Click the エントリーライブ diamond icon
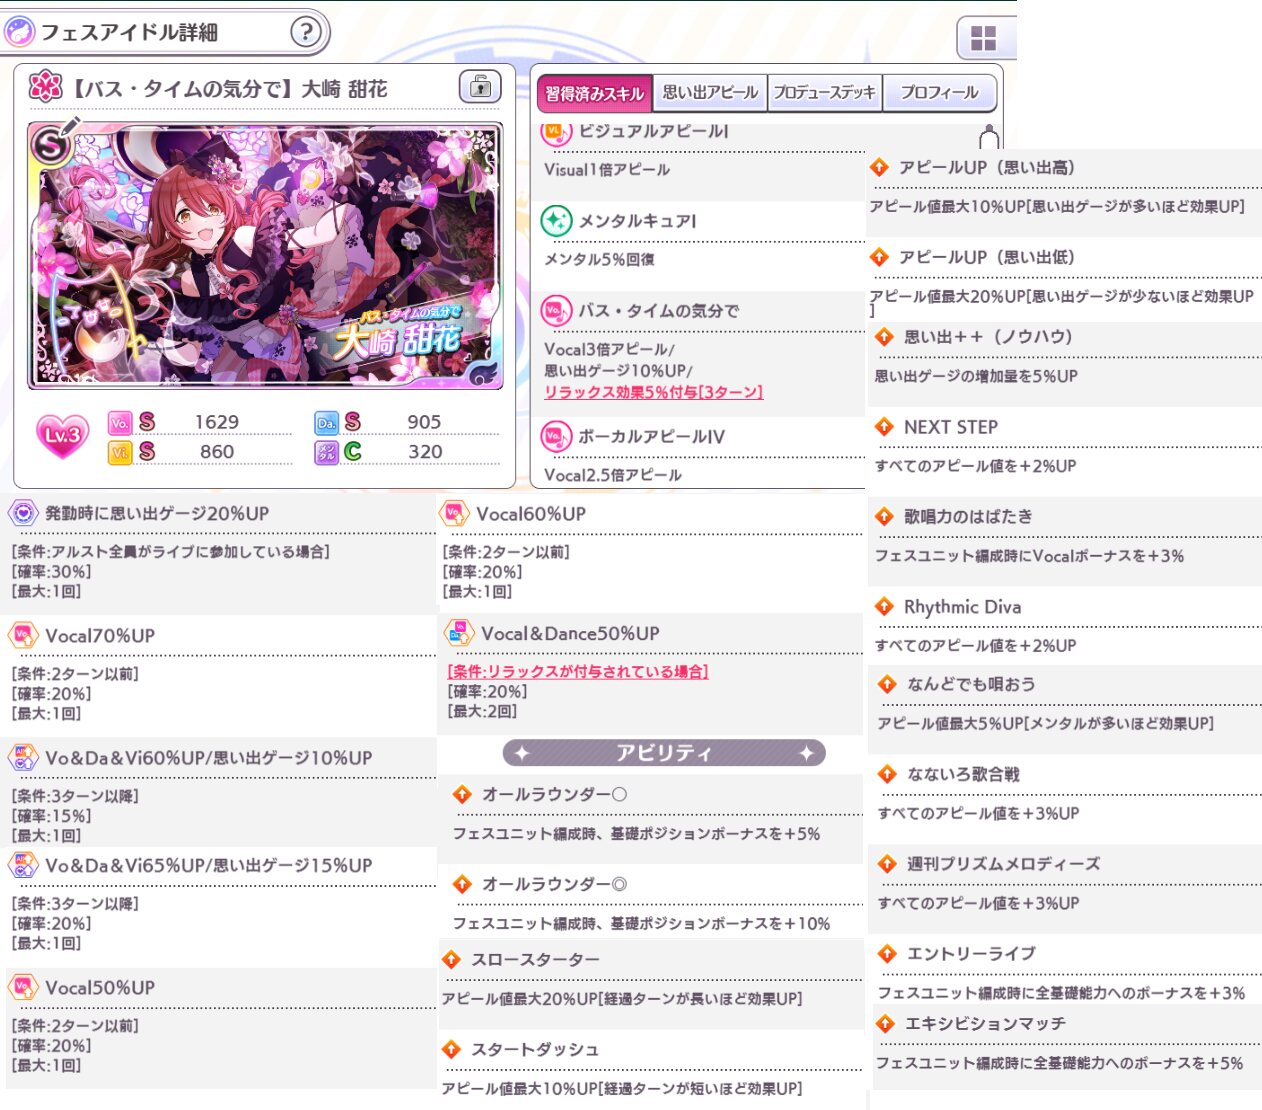Screen dimensions: 1262x1110 tap(887, 953)
